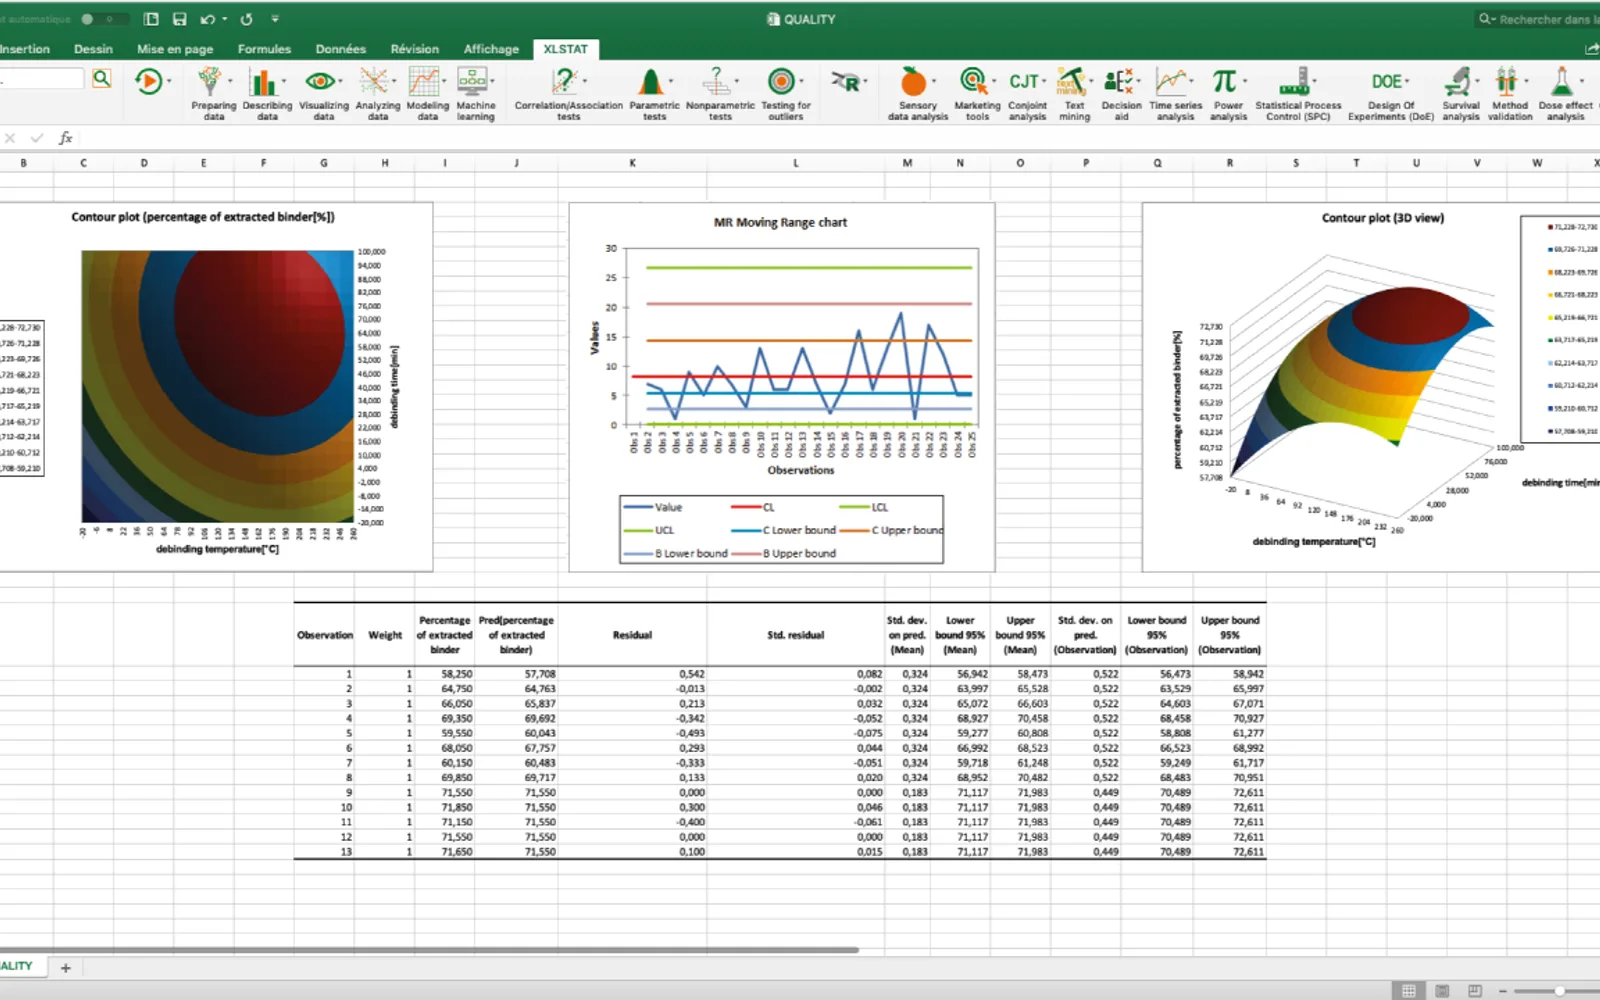Click the horizontal scrollbar at the bottom
The height and width of the screenshot is (1000, 1600).
tap(429, 949)
